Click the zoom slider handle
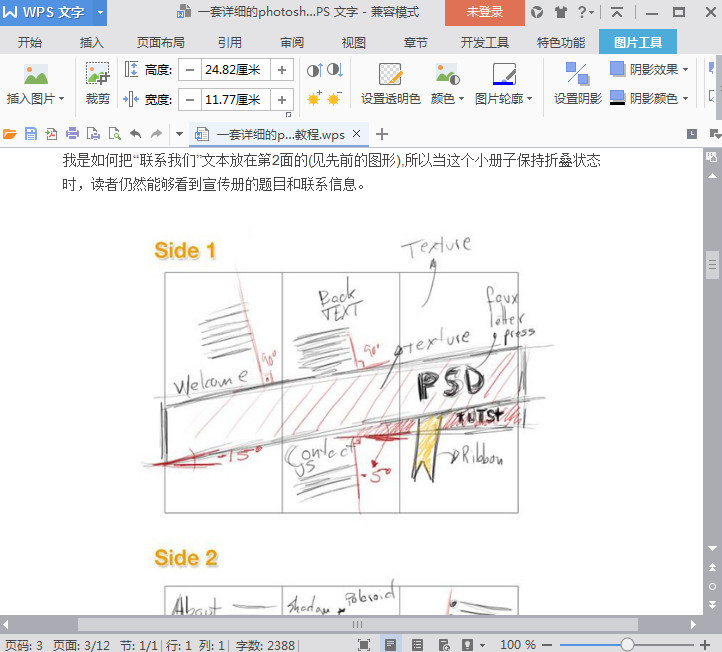Screen dimensions: 722x652 click(x=627, y=645)
